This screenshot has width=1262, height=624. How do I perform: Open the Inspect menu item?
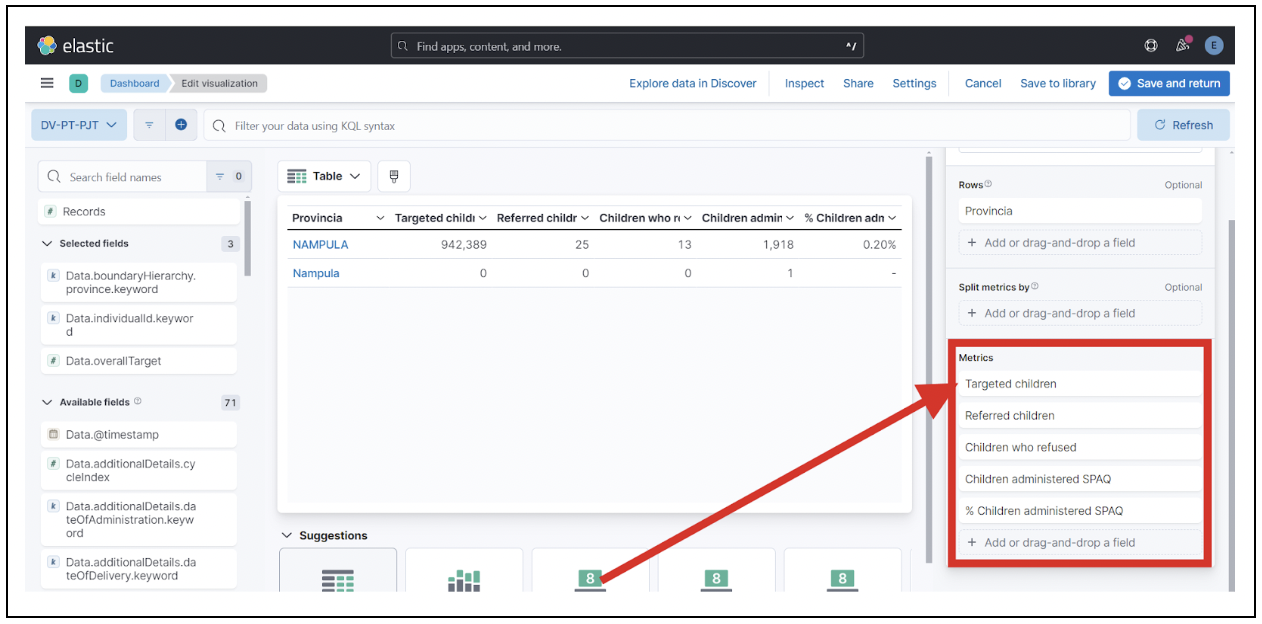804,83
